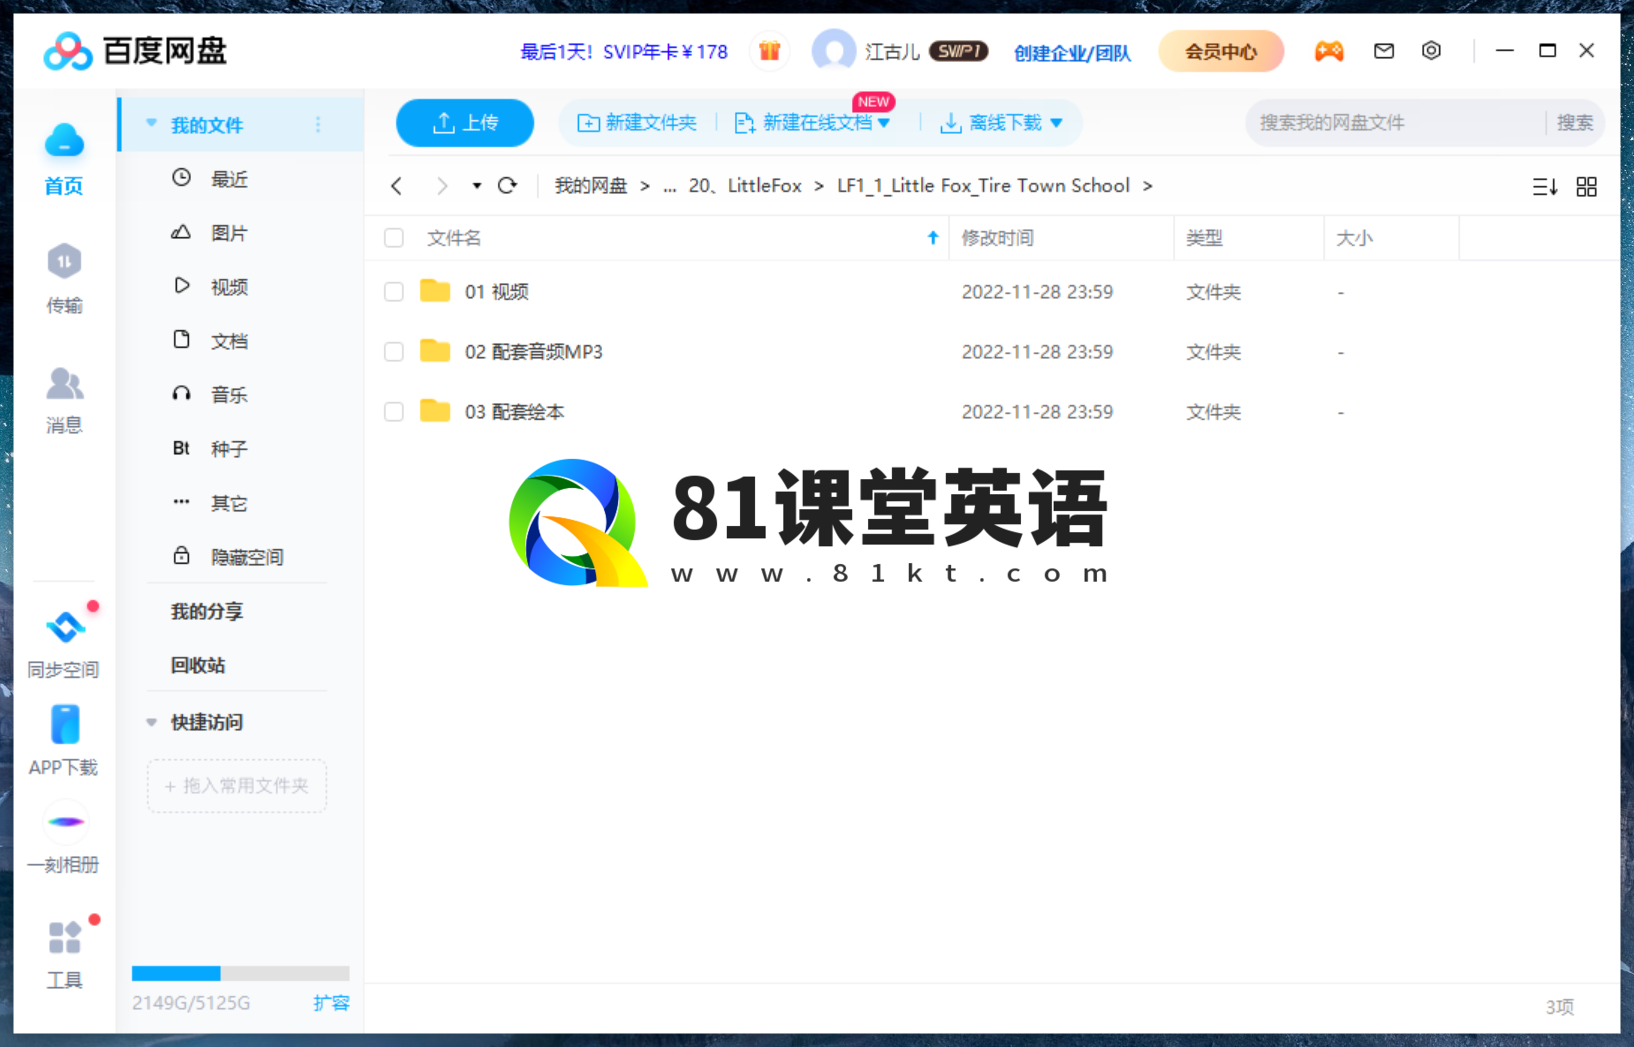Click the 创建企业/团队 link
Viewport: 1634px width, 1047px height.
tap(1072, 52)
